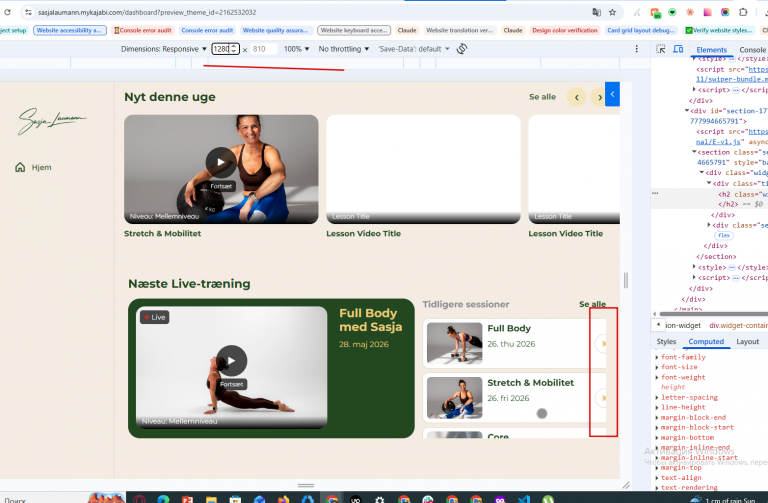Click the flex badge in the Elements tree
Image resolution: width=768 pixels, height=503 pixels.
[x=724, y=236]
